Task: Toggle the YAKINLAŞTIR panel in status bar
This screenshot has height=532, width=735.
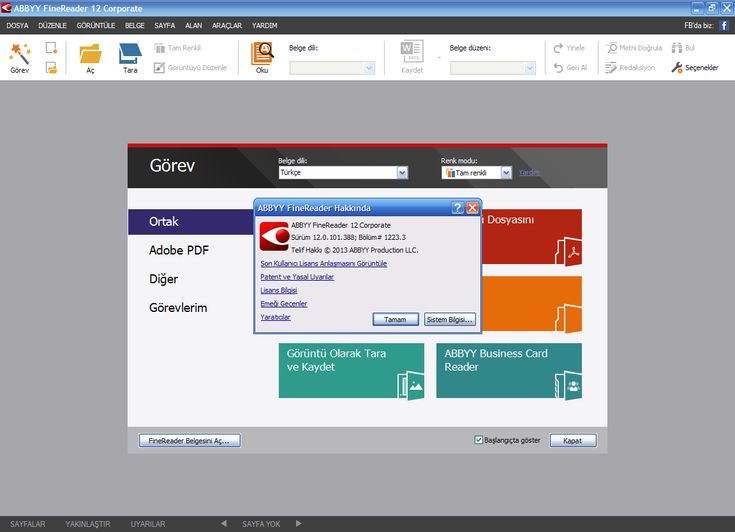Action: coord(88,524)
